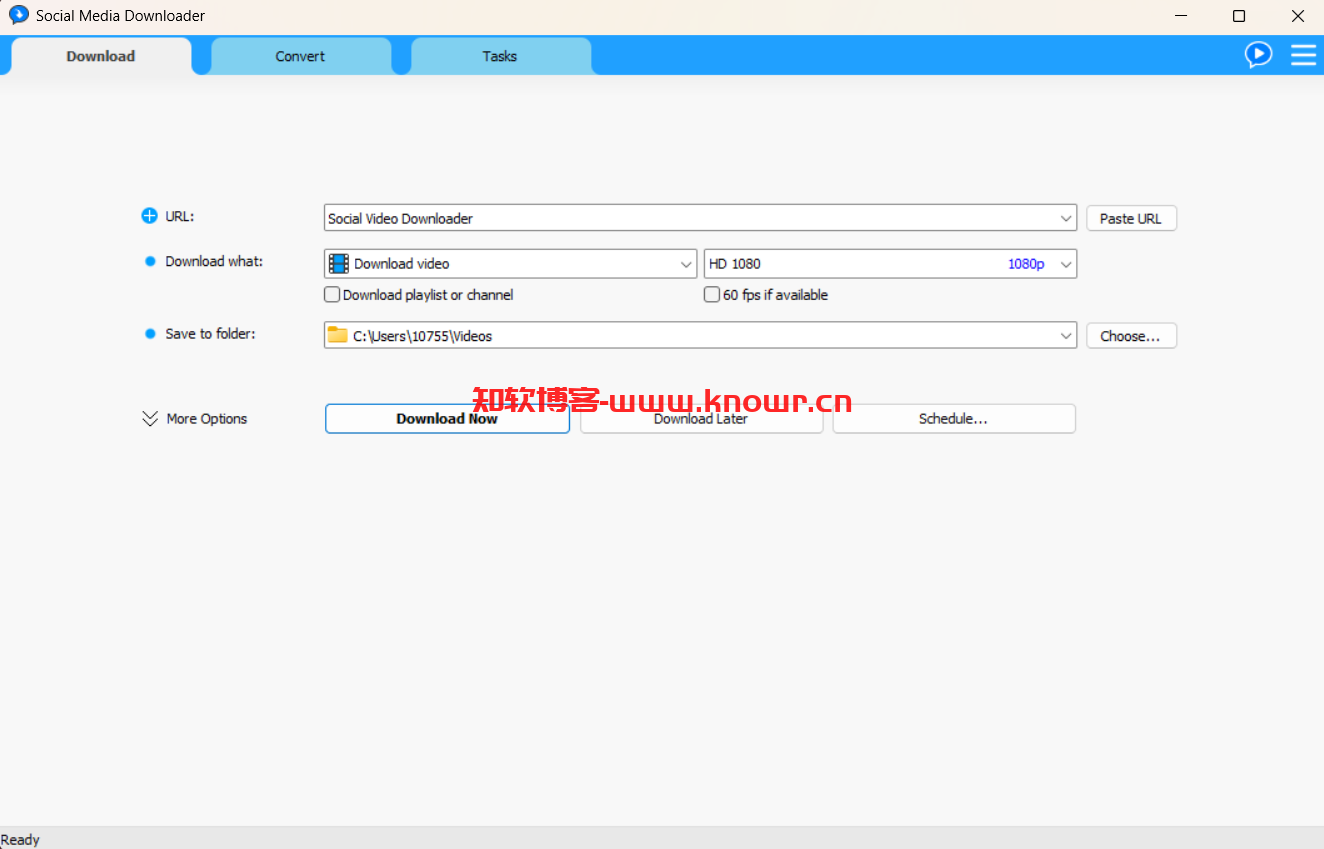Click the blue plus icon beside URL
Image resolution: width=1324 pixels, height=849 pixels.
150,216
